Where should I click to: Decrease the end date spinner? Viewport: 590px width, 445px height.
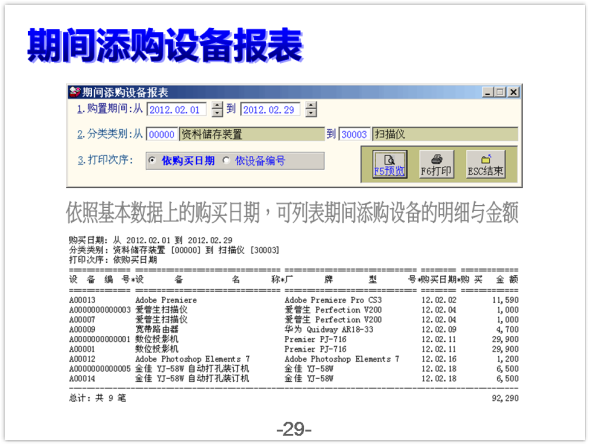(x=311, y=113)
